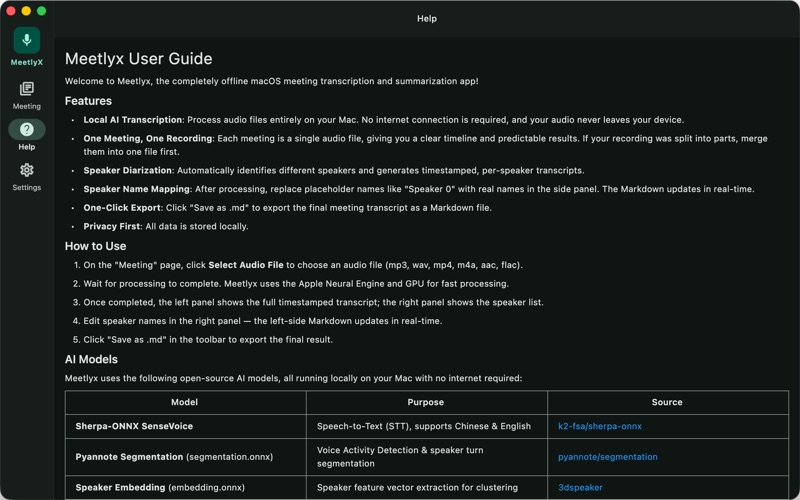Image resolution: width=800 pixels, height=500 pixels.
Task: Click the Features section heading
Action: [88, 101]
